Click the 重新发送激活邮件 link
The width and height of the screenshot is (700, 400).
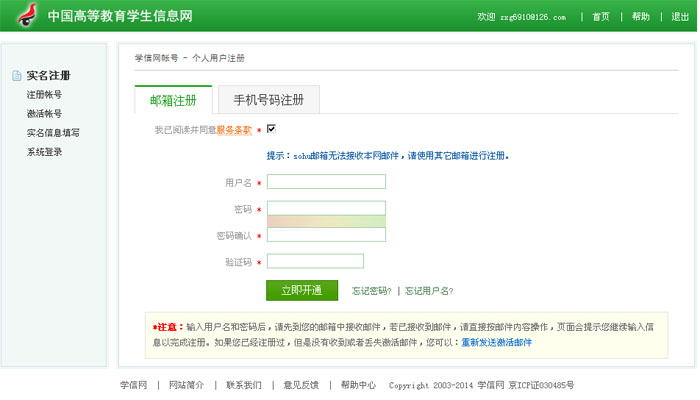(496, 342)
